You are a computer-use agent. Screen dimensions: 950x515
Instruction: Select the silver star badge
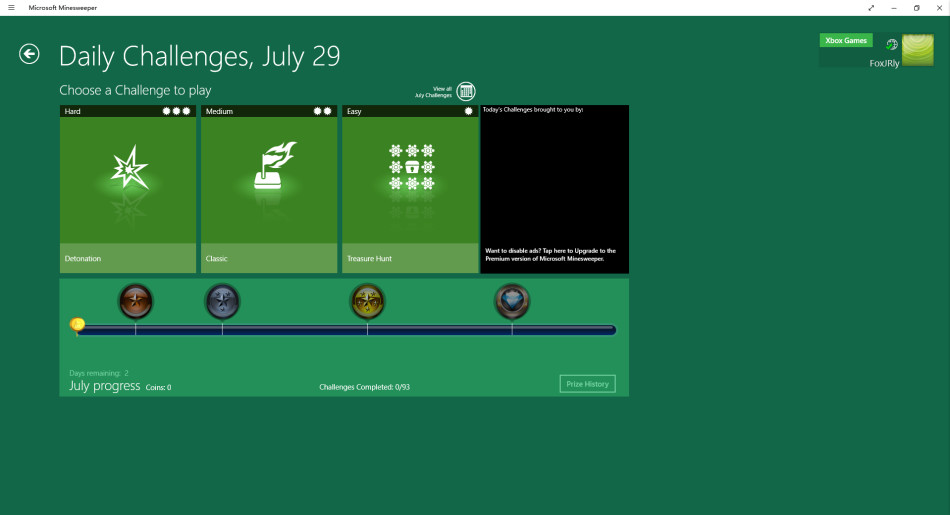pos(222,301)
